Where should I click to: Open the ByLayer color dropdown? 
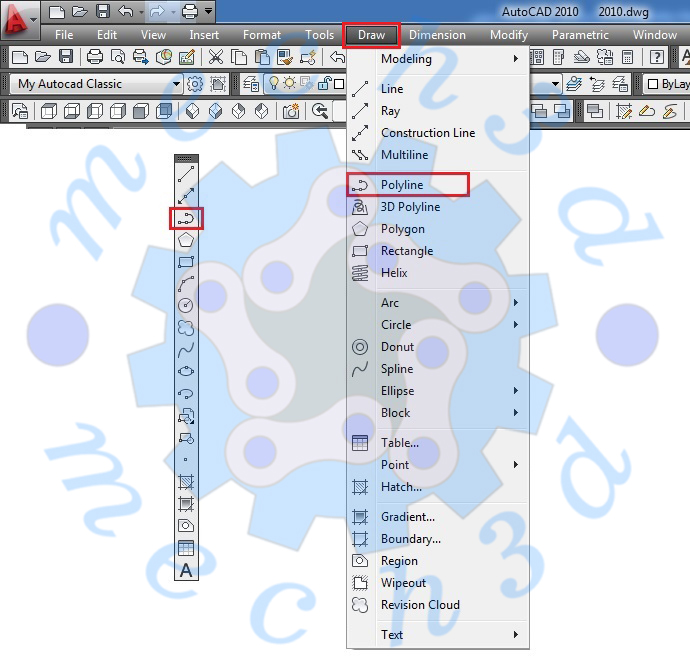point(667,84)
